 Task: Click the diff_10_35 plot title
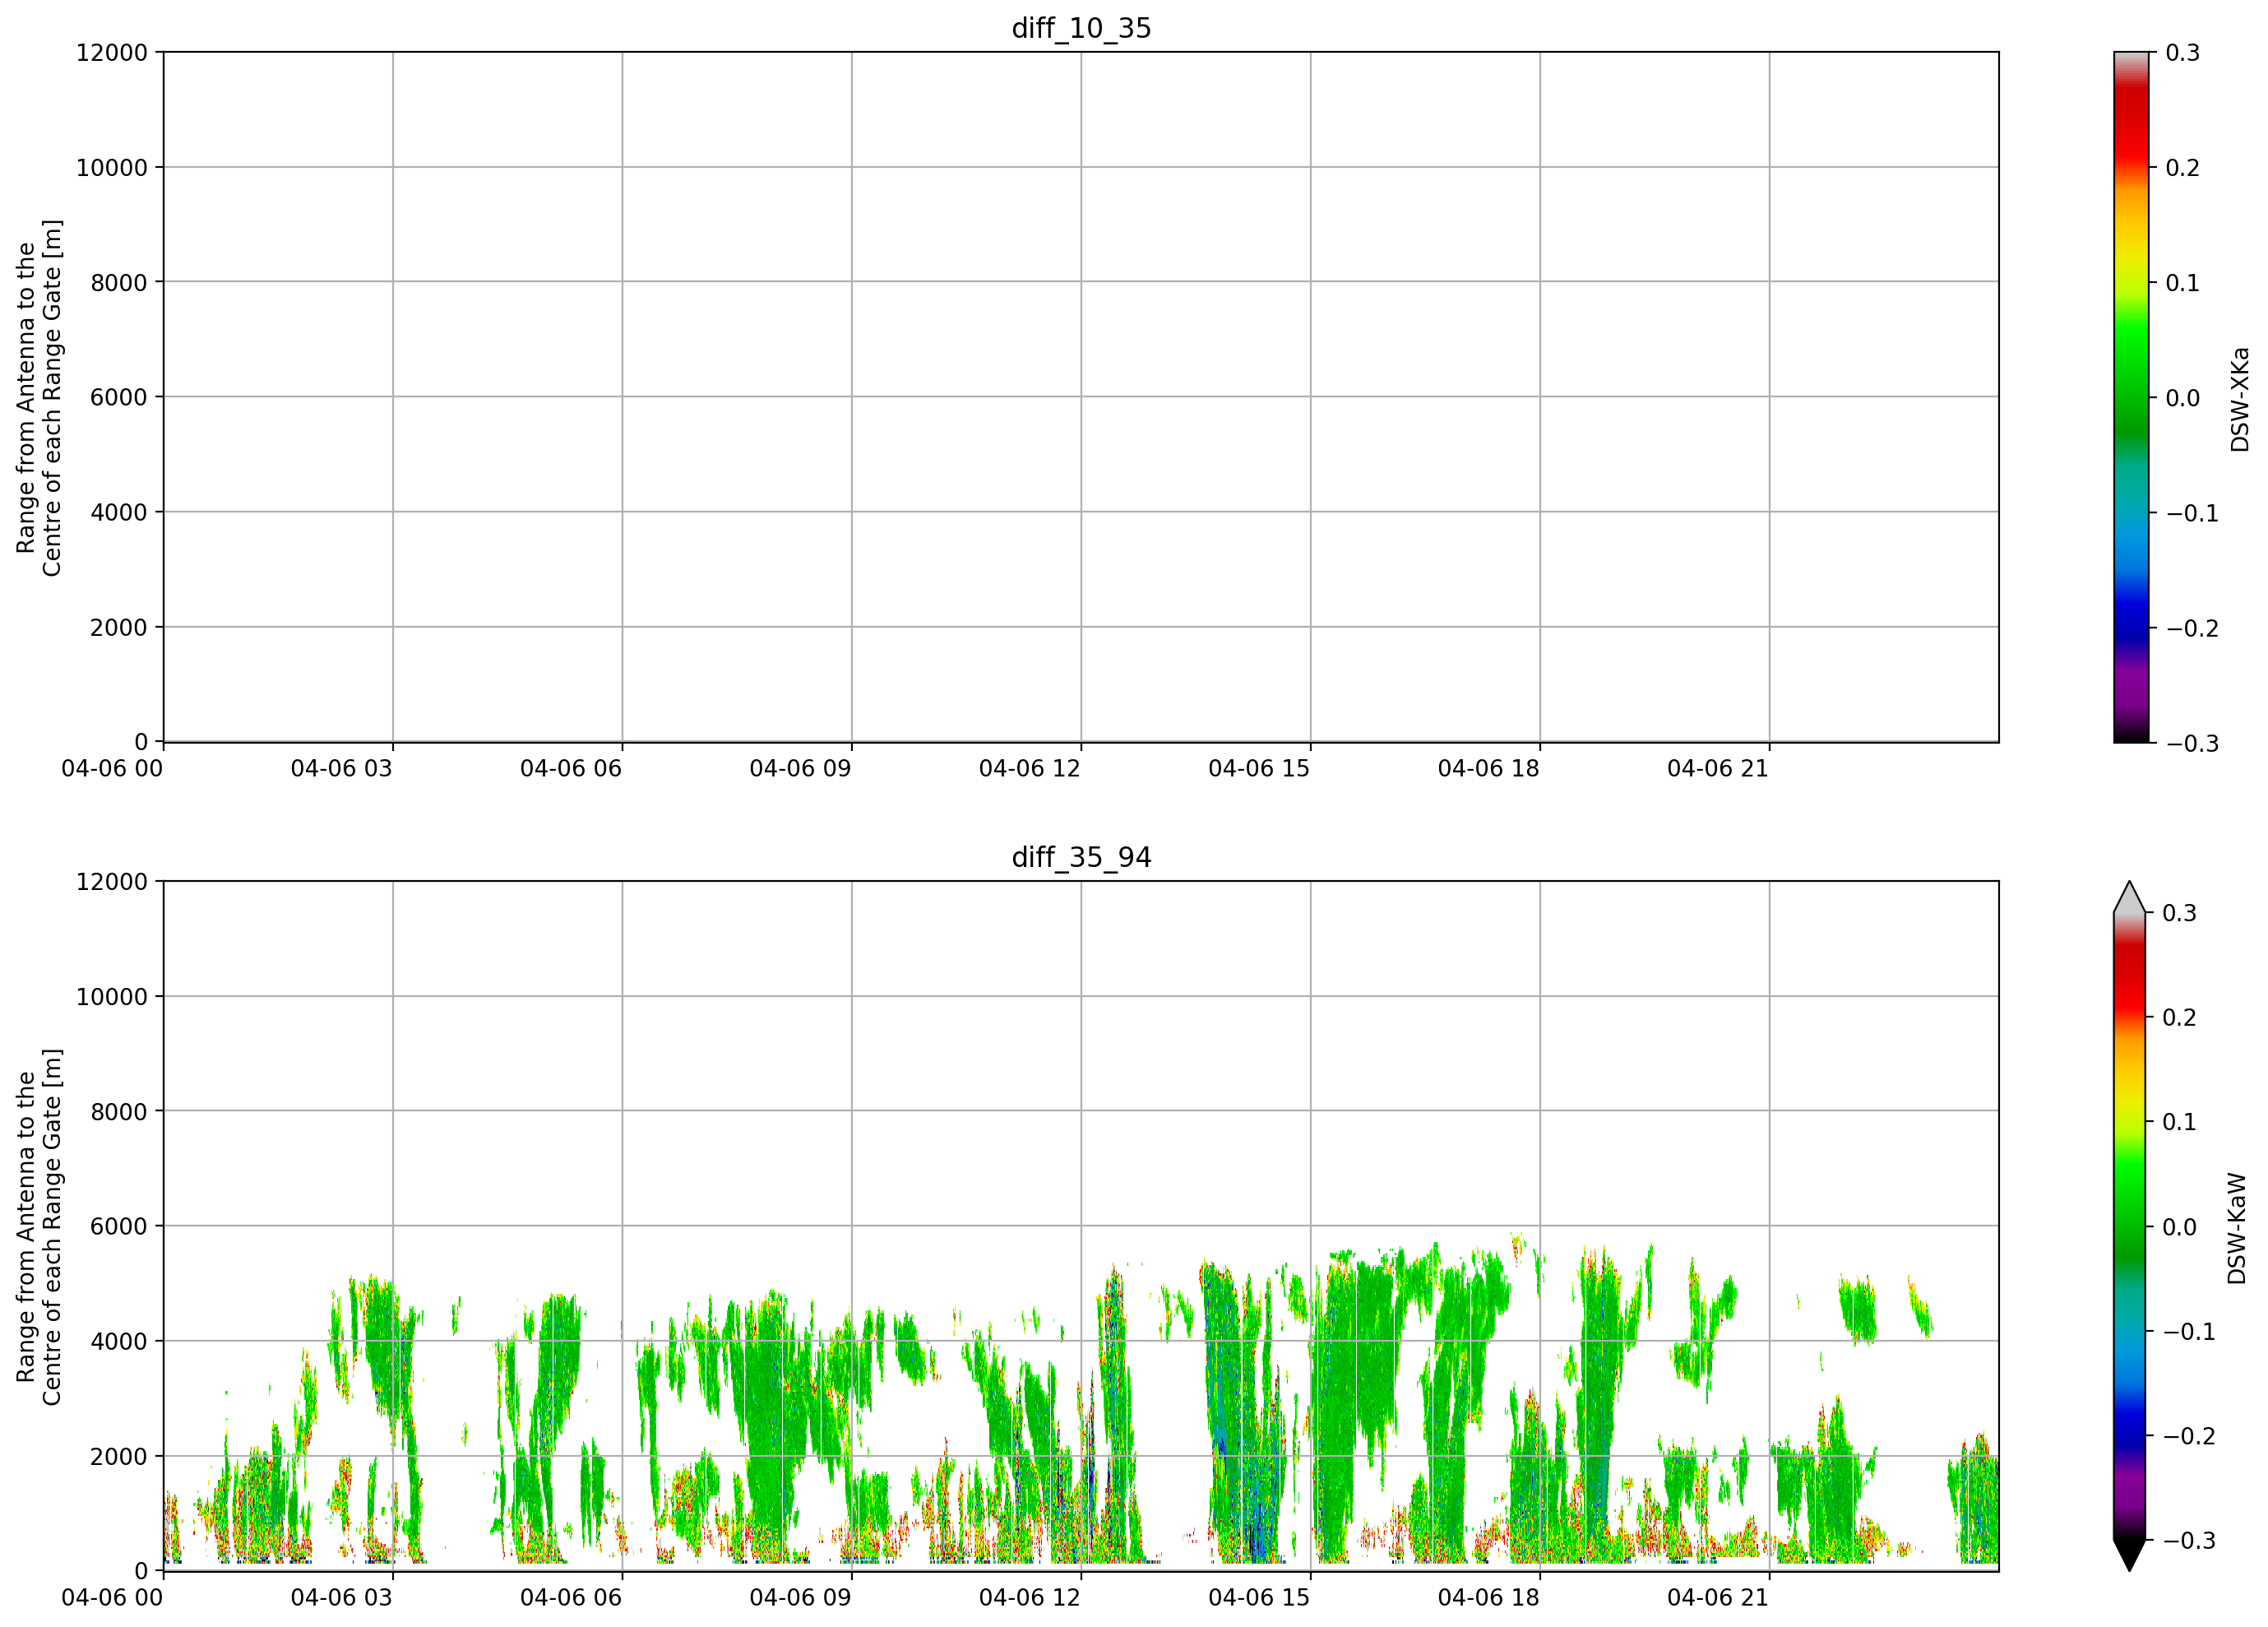[1081, 28]
